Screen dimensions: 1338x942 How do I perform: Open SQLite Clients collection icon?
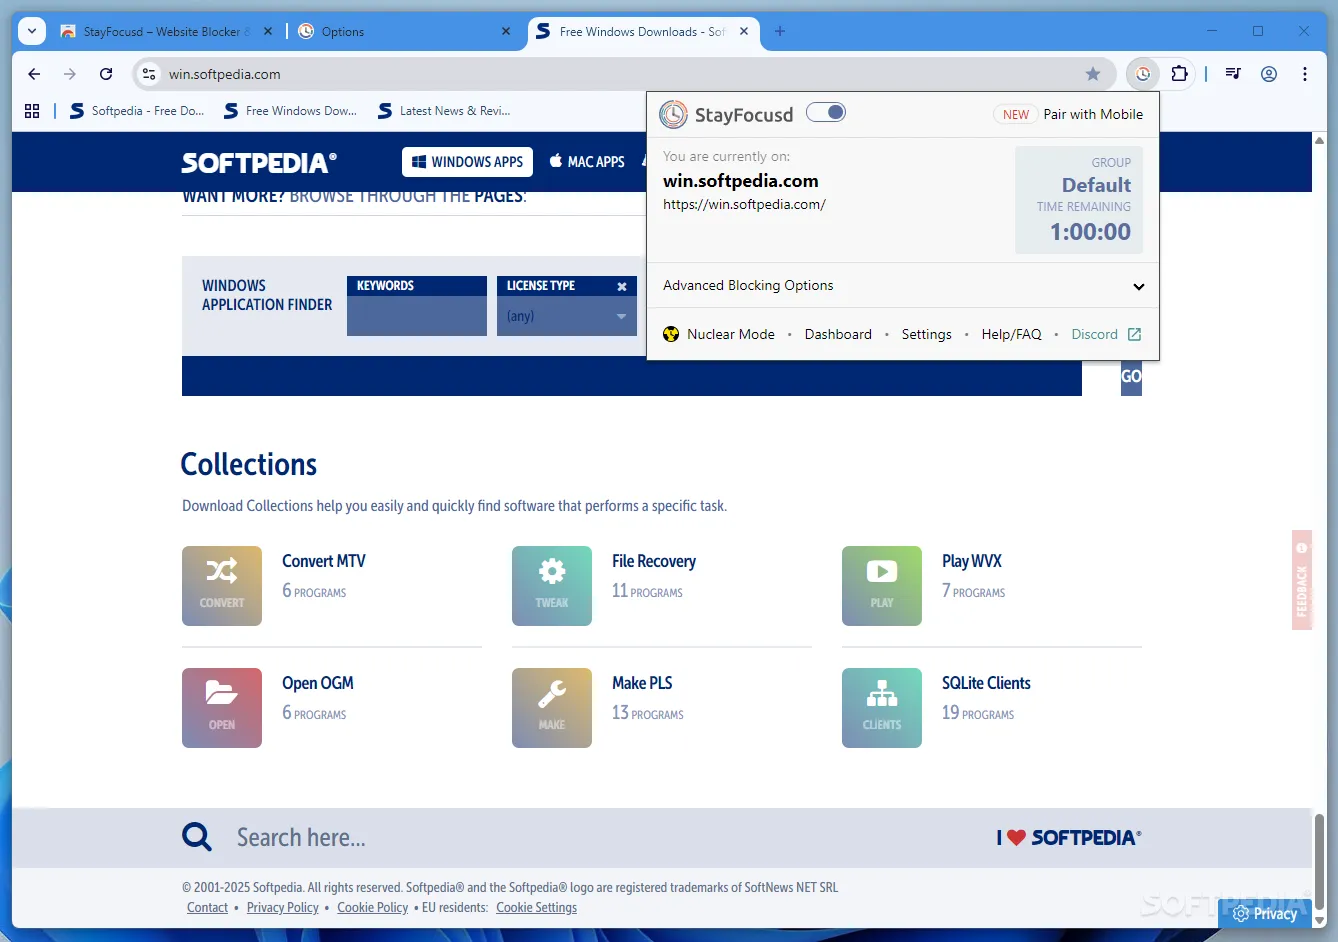pos(882,708)
